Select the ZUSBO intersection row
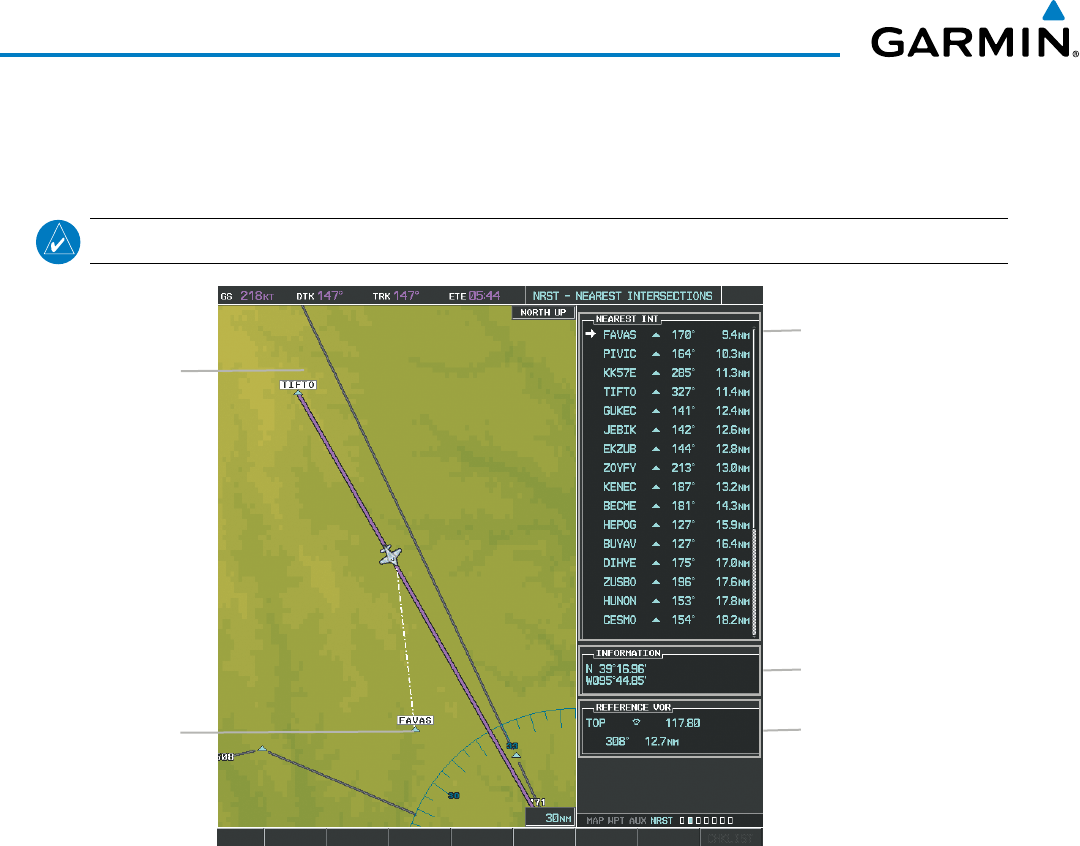Image resolution: width=1080 pixels, height=846 pixels. pos(676,582)
